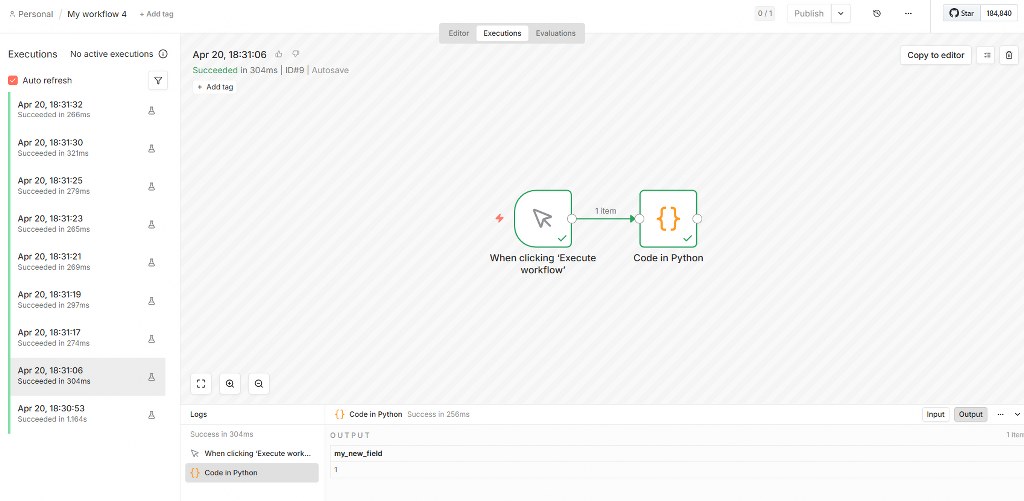Give the execution a thumbs up

tap(279, 54)
